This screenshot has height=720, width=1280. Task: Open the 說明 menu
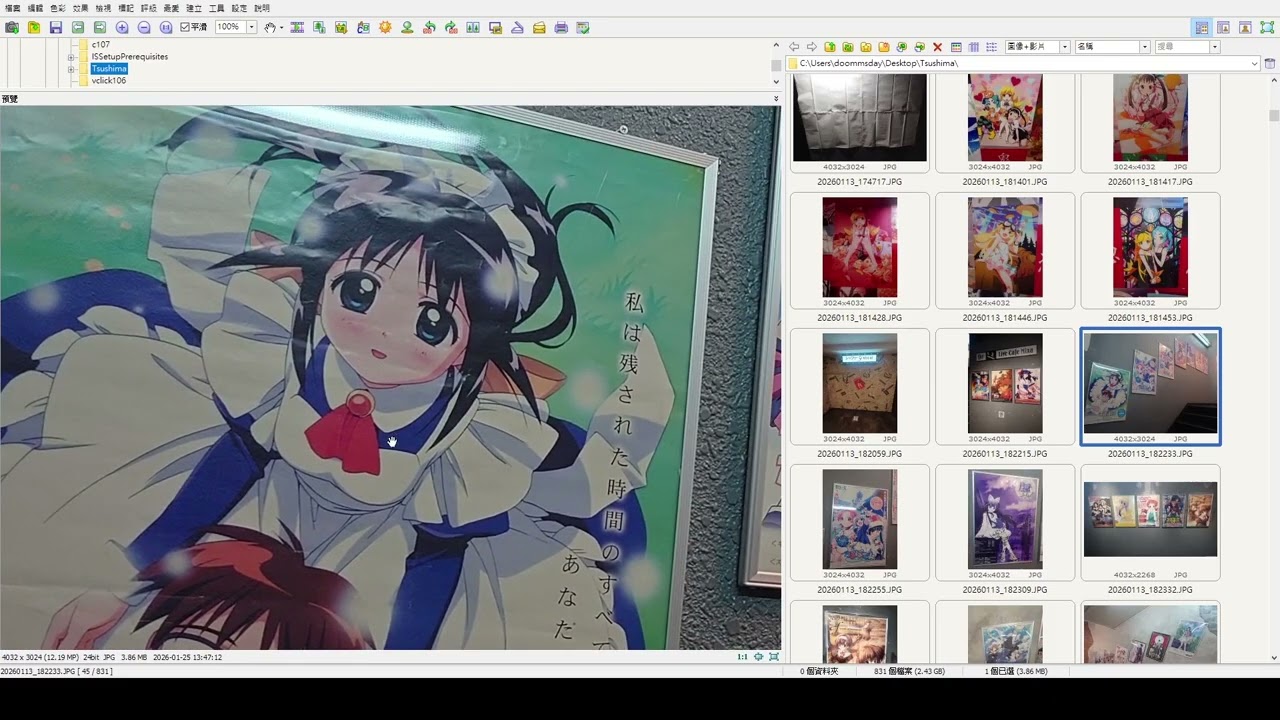[x=262, y=8]
